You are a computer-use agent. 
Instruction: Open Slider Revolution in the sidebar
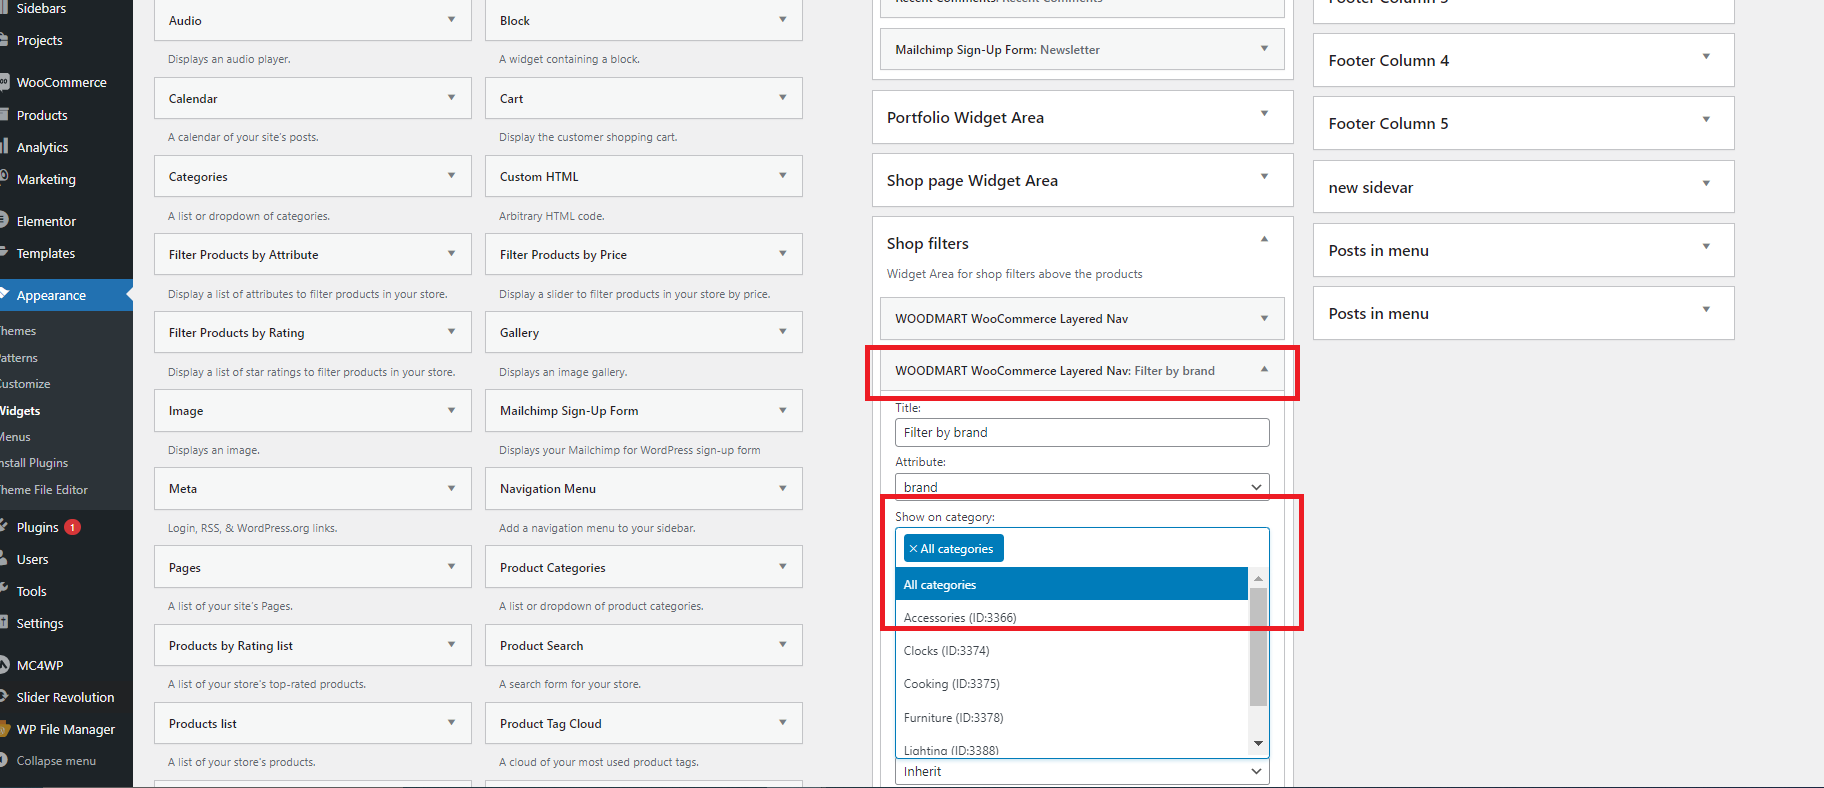pyautogui.click(x=65, y=698)
